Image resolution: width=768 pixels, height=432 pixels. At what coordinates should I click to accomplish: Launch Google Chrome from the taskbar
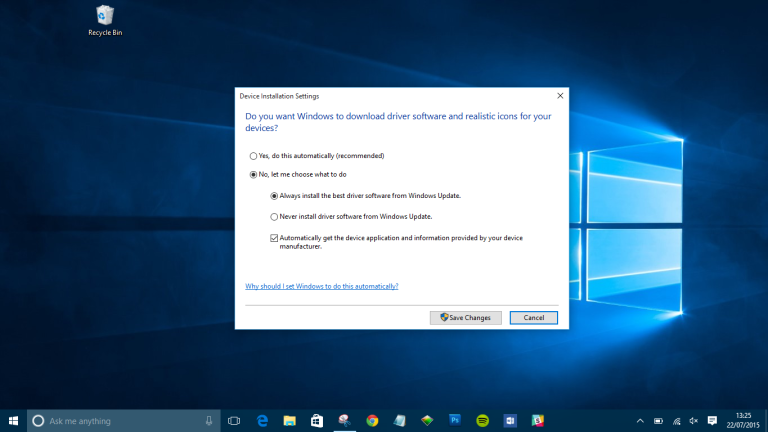pos(372,421)
